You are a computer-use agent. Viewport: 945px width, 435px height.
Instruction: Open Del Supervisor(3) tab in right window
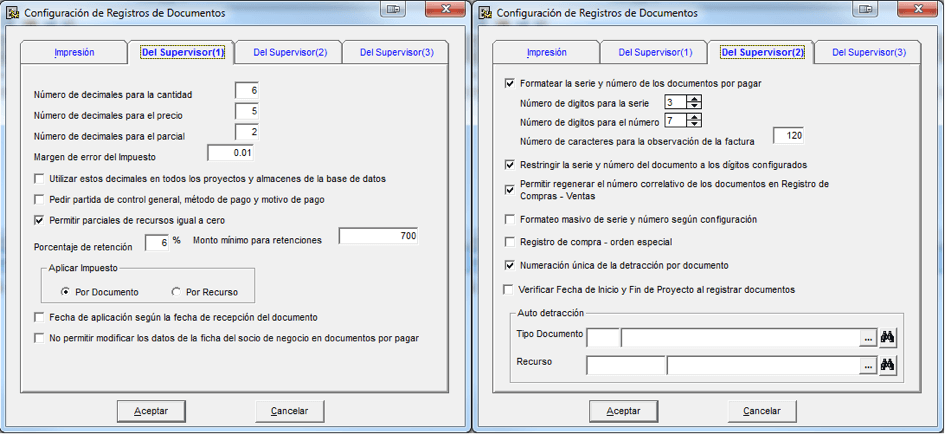pos(868,52)
